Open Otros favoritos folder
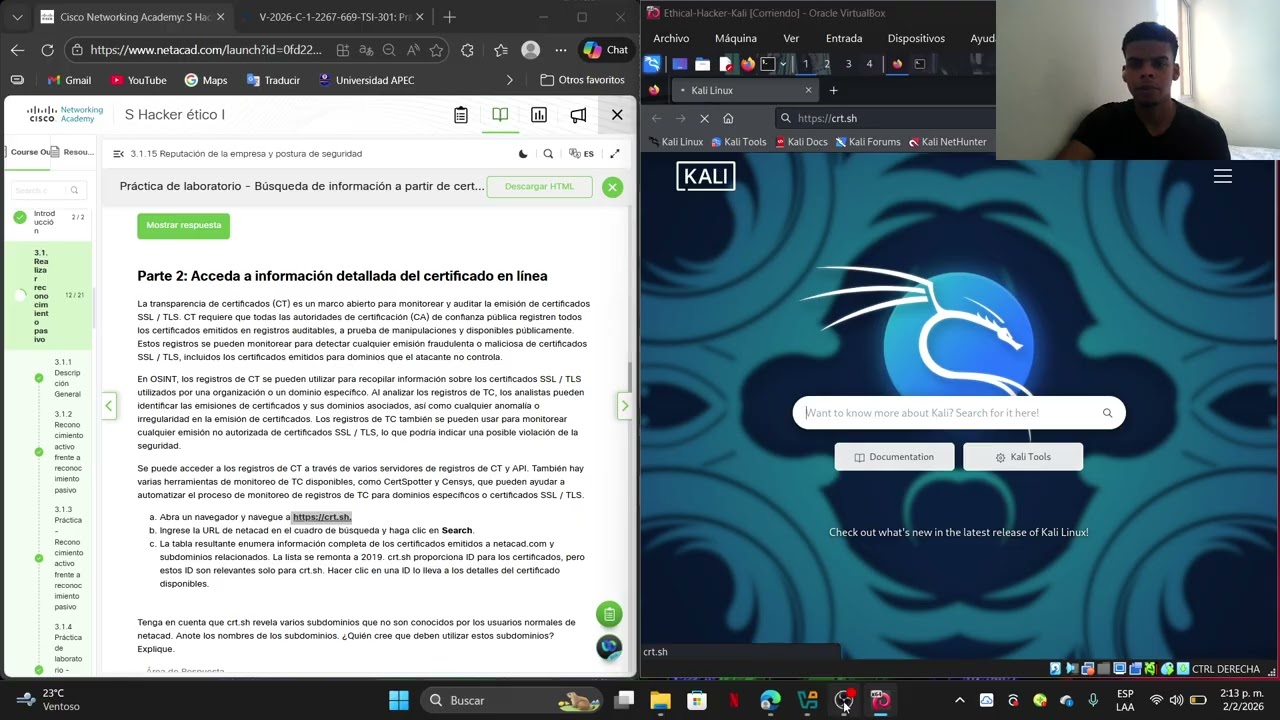Viewport: 1280px width, 720px height. (582, 80)
